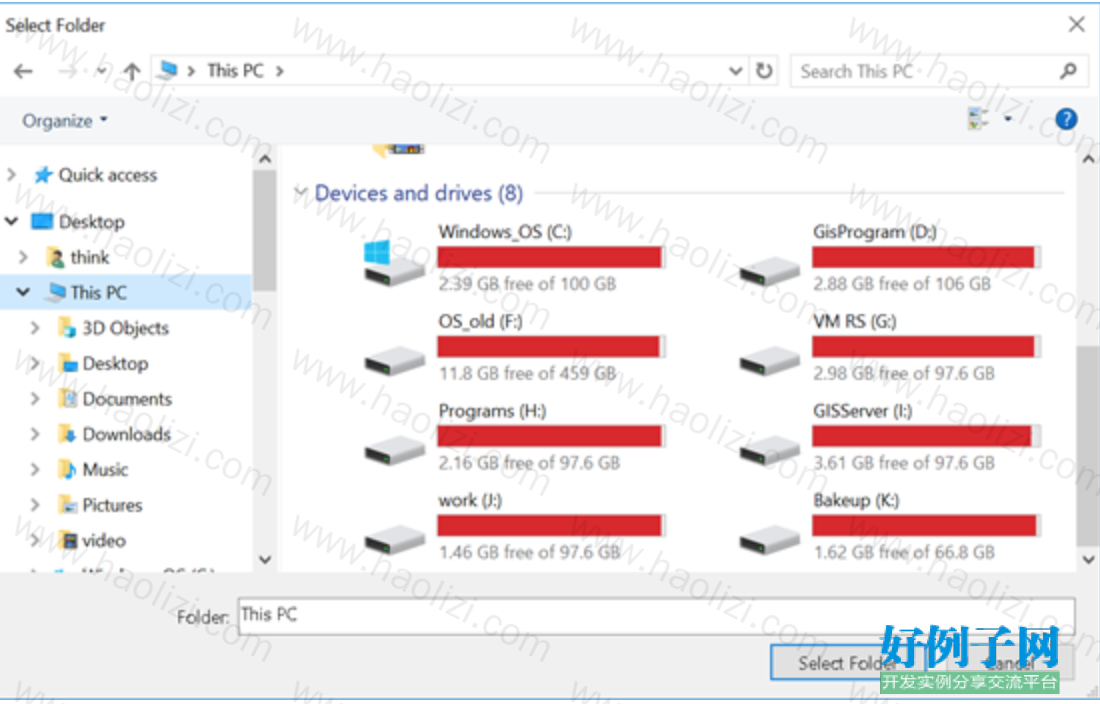Click the work (J:) drive name
This screenshot has height=704, width=1100.
[x=470, y=501]
